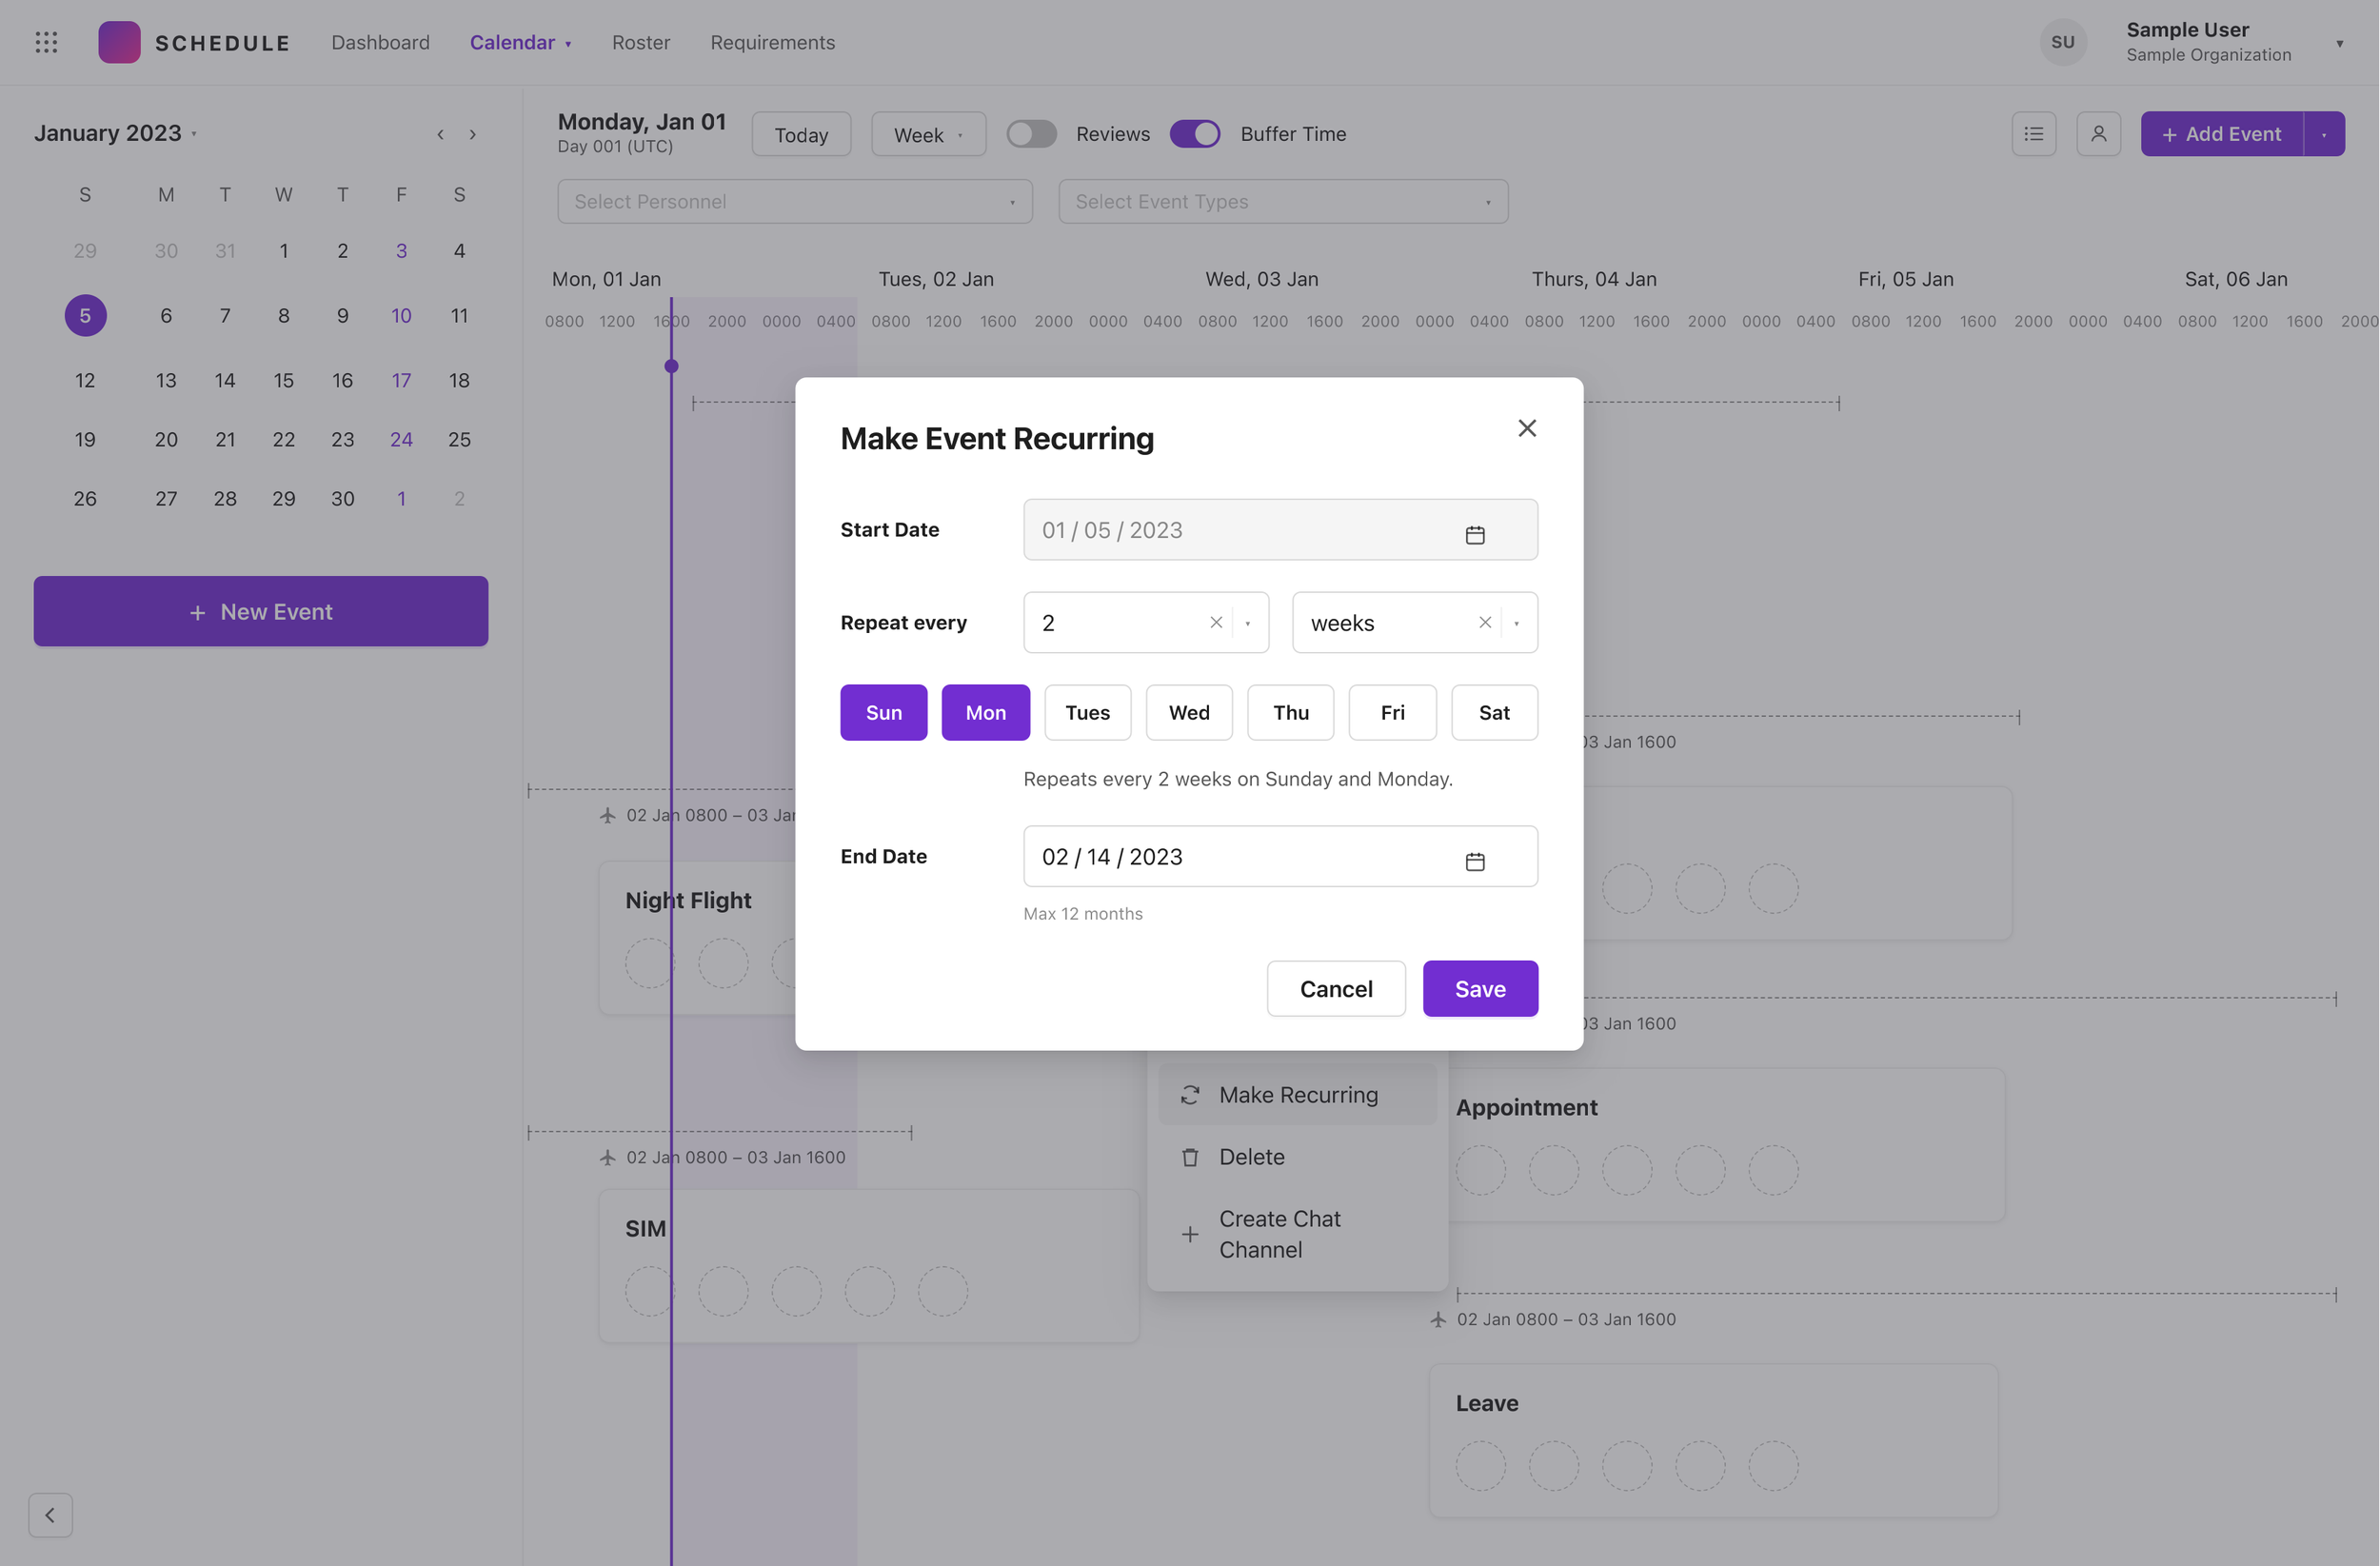2380x1566 pixels.
Task: Open the weeks unit dropdown arrow
Action: pos(1516,623)
